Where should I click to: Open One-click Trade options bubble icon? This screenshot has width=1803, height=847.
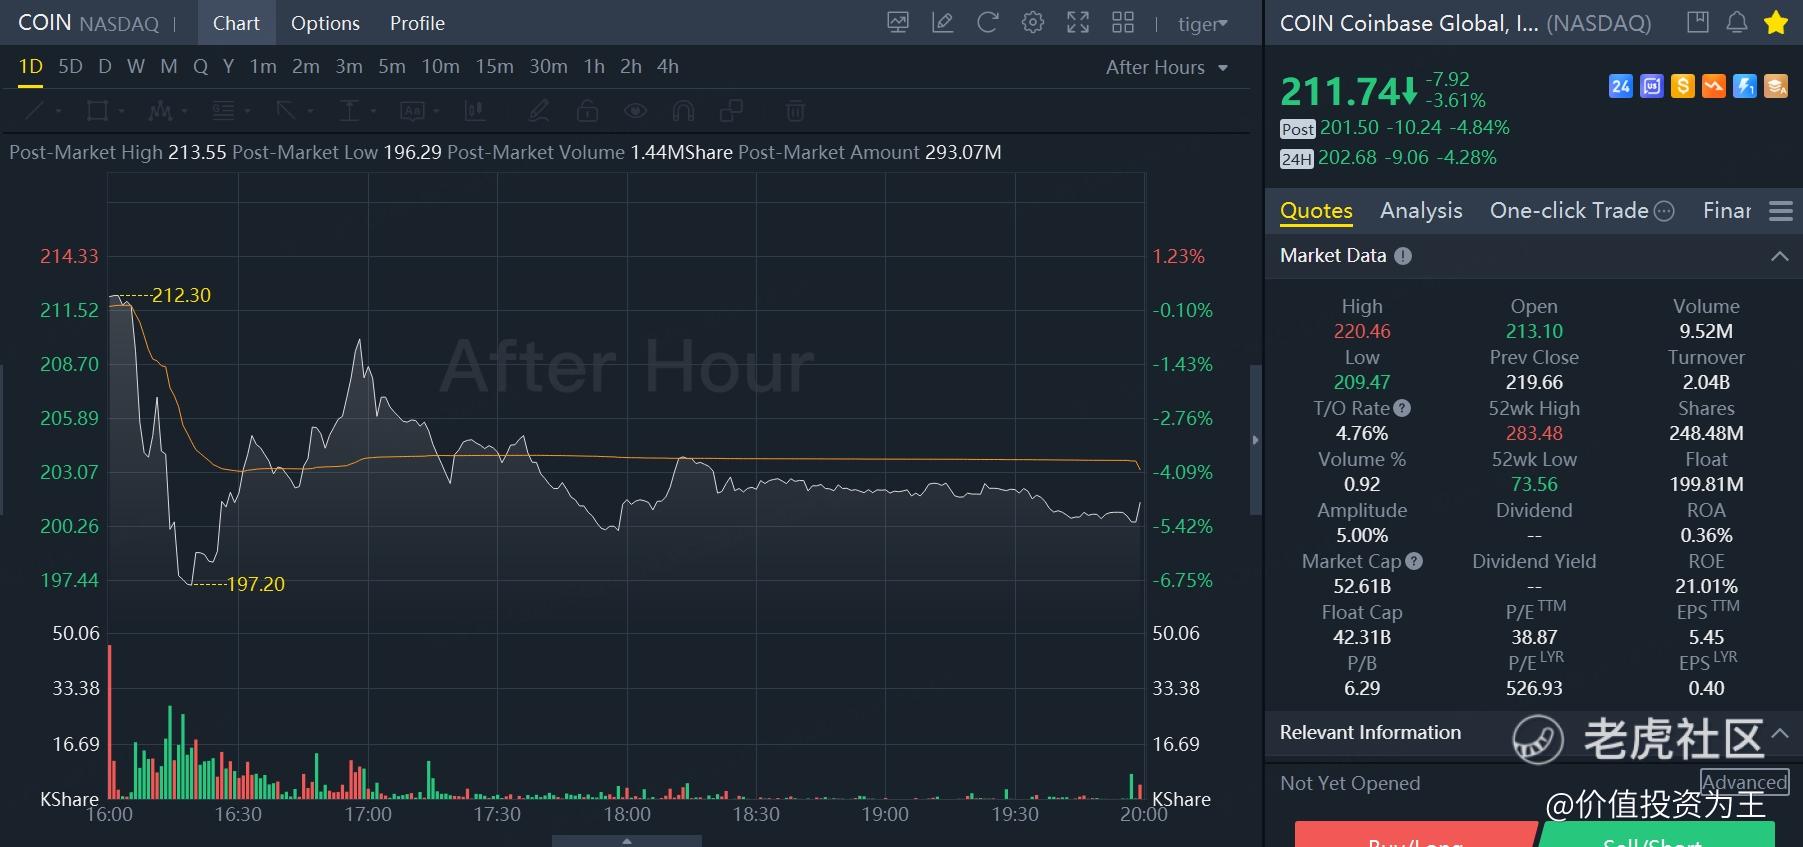(x=1664, y=211)
